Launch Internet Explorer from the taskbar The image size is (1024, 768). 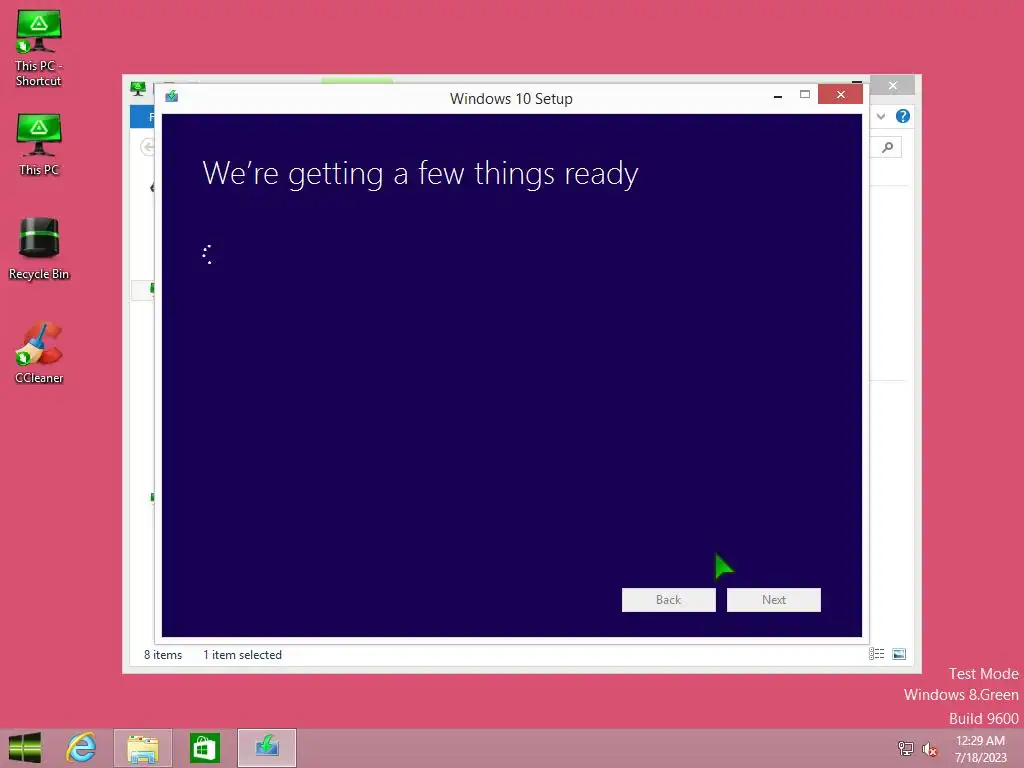click(x=82, y=748)
